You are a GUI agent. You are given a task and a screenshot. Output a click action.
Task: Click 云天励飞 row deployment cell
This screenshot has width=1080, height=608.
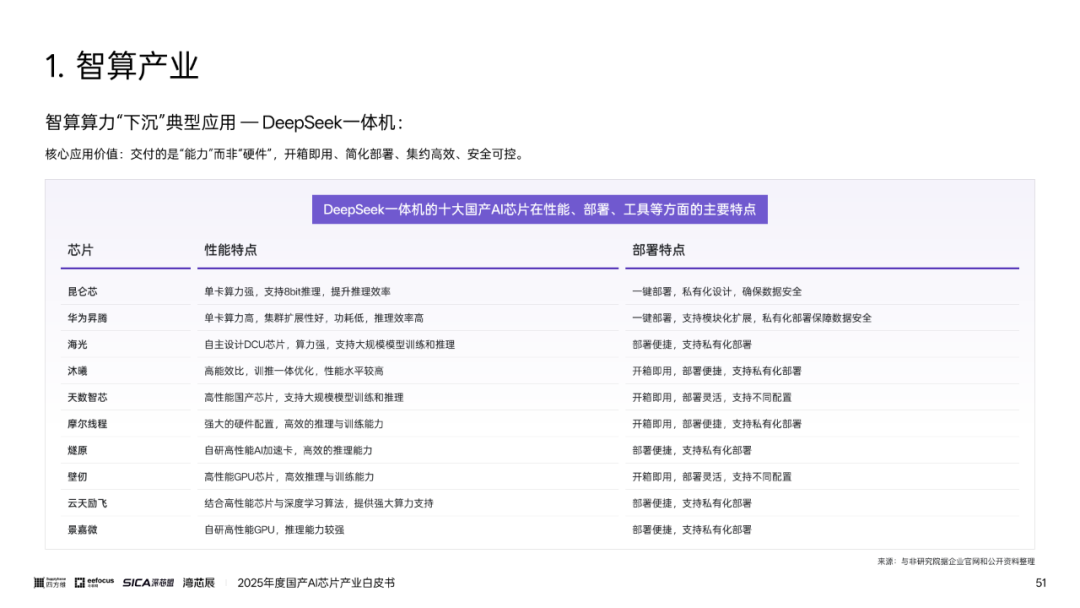692,503
